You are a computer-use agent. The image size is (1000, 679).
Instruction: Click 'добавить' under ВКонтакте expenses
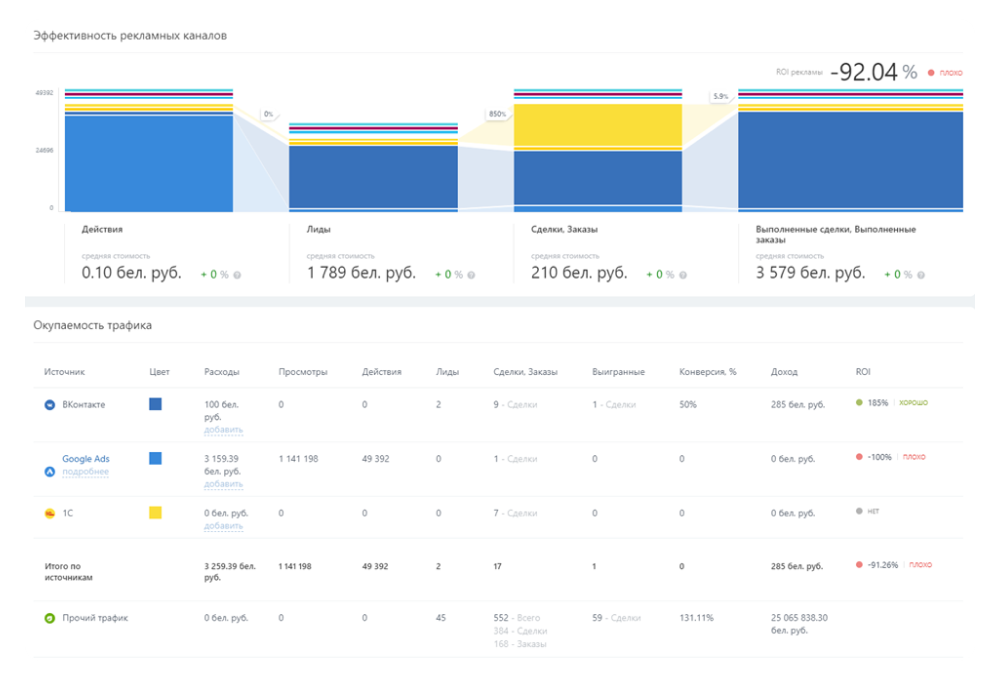click(x=223, y=430)
